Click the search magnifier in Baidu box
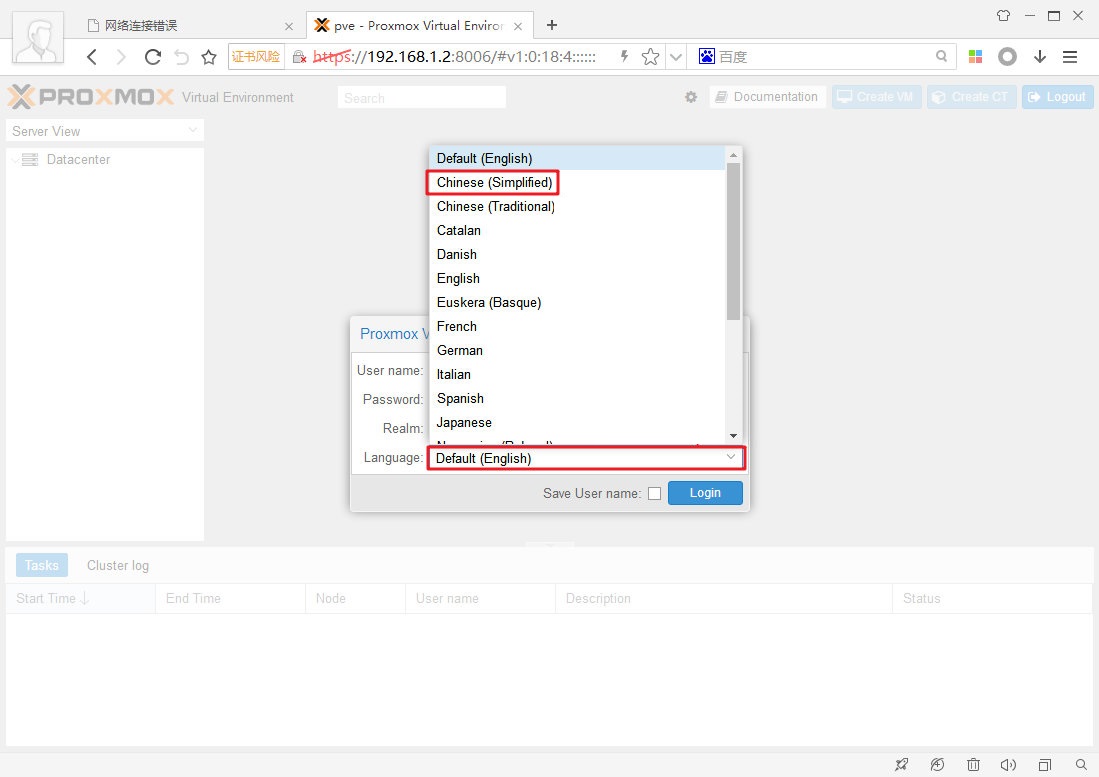This screenshot has height=777, width=1099. 941,57
